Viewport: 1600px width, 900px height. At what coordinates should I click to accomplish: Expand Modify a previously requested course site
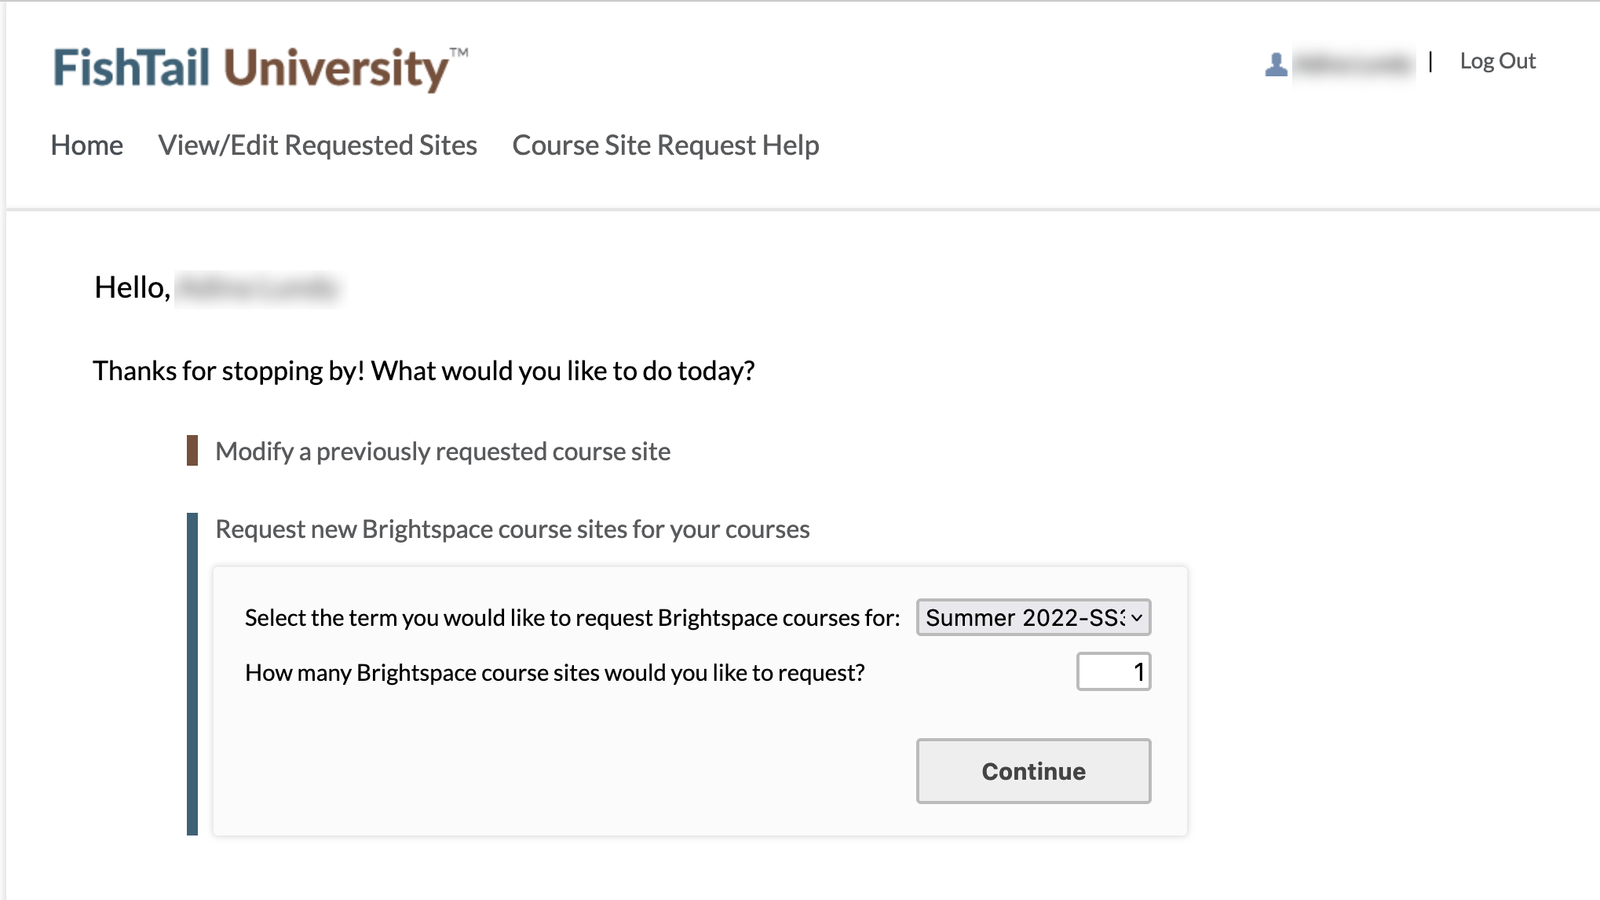click(442, 452)
